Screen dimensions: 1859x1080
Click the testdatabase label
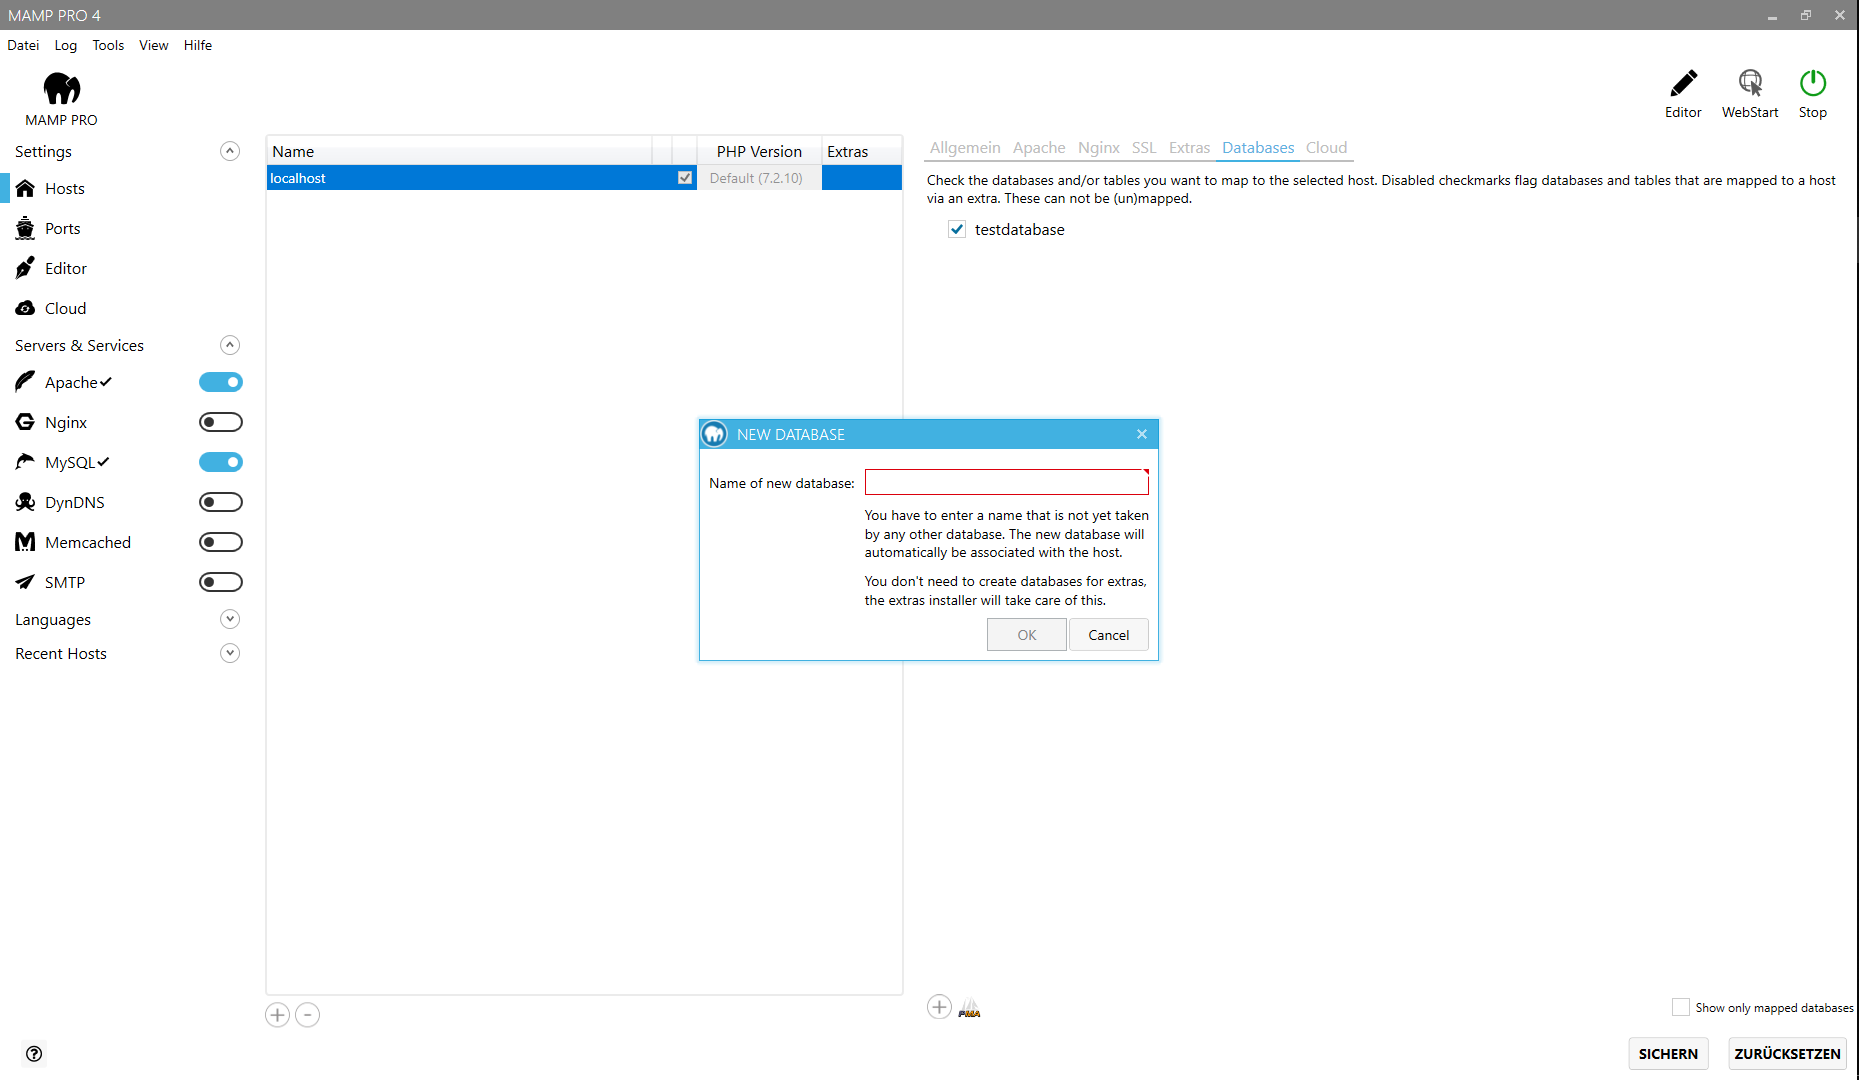(1020, 229)
